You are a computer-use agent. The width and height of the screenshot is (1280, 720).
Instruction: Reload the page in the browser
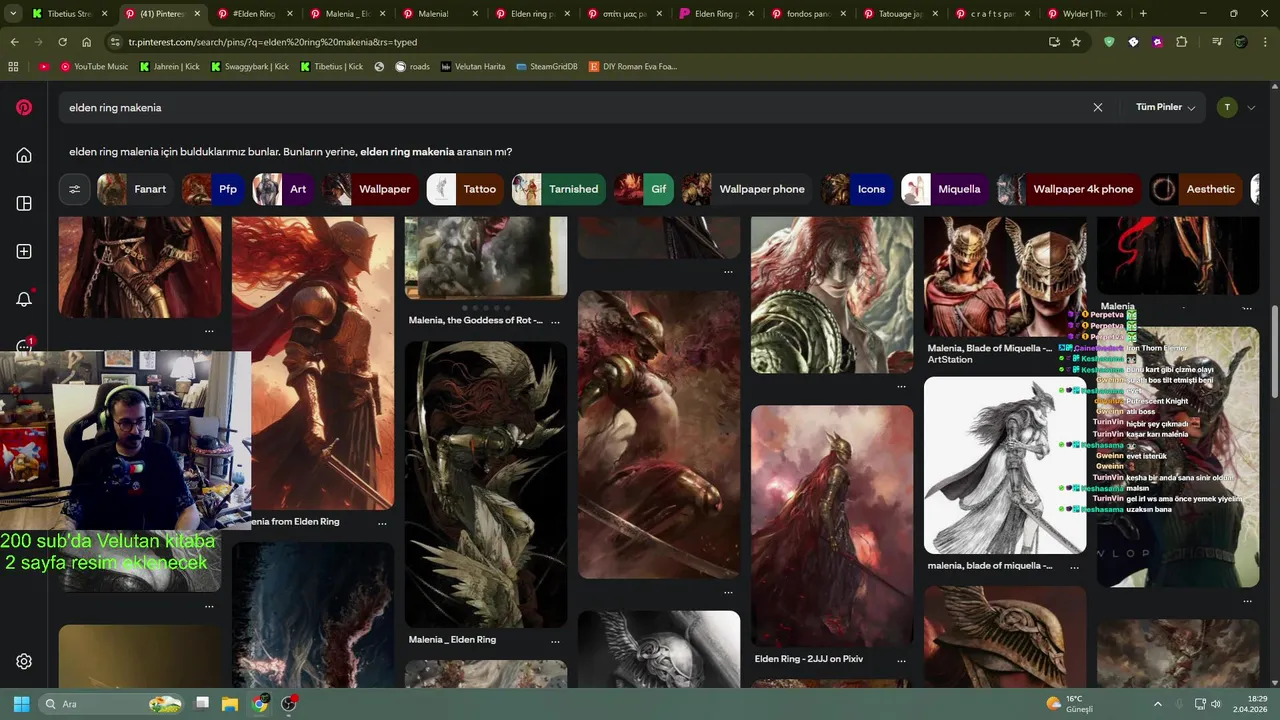click(x=62, y=42)
